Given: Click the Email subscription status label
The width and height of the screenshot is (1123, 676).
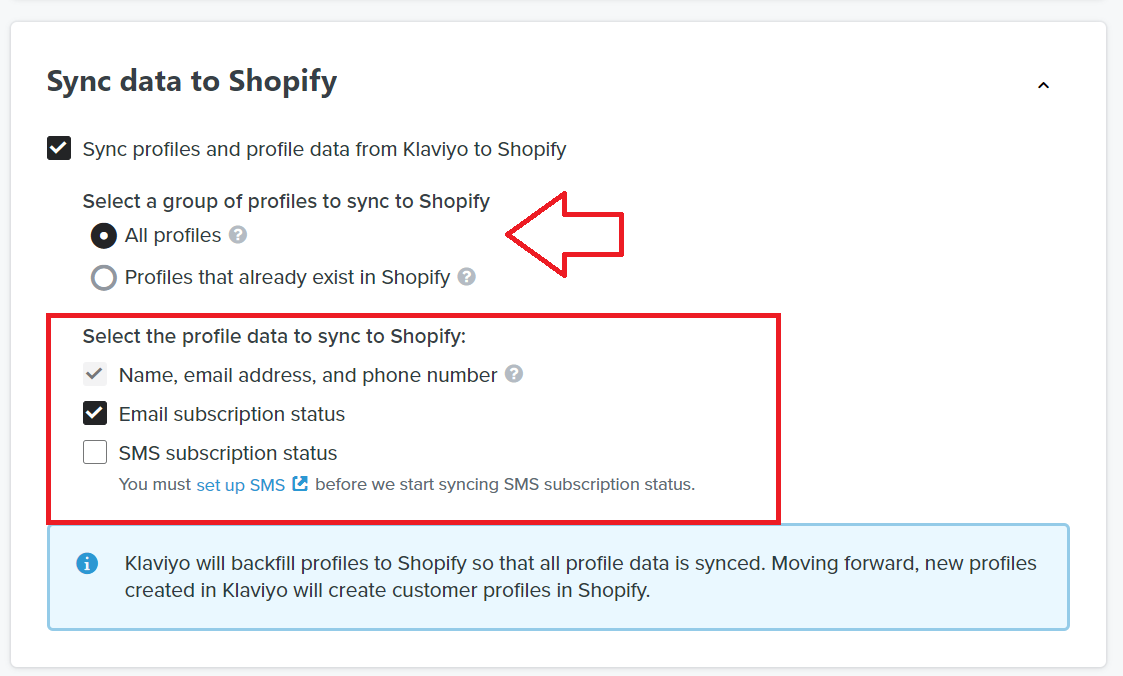Looking at the screenshot, I should pos(231,414).
